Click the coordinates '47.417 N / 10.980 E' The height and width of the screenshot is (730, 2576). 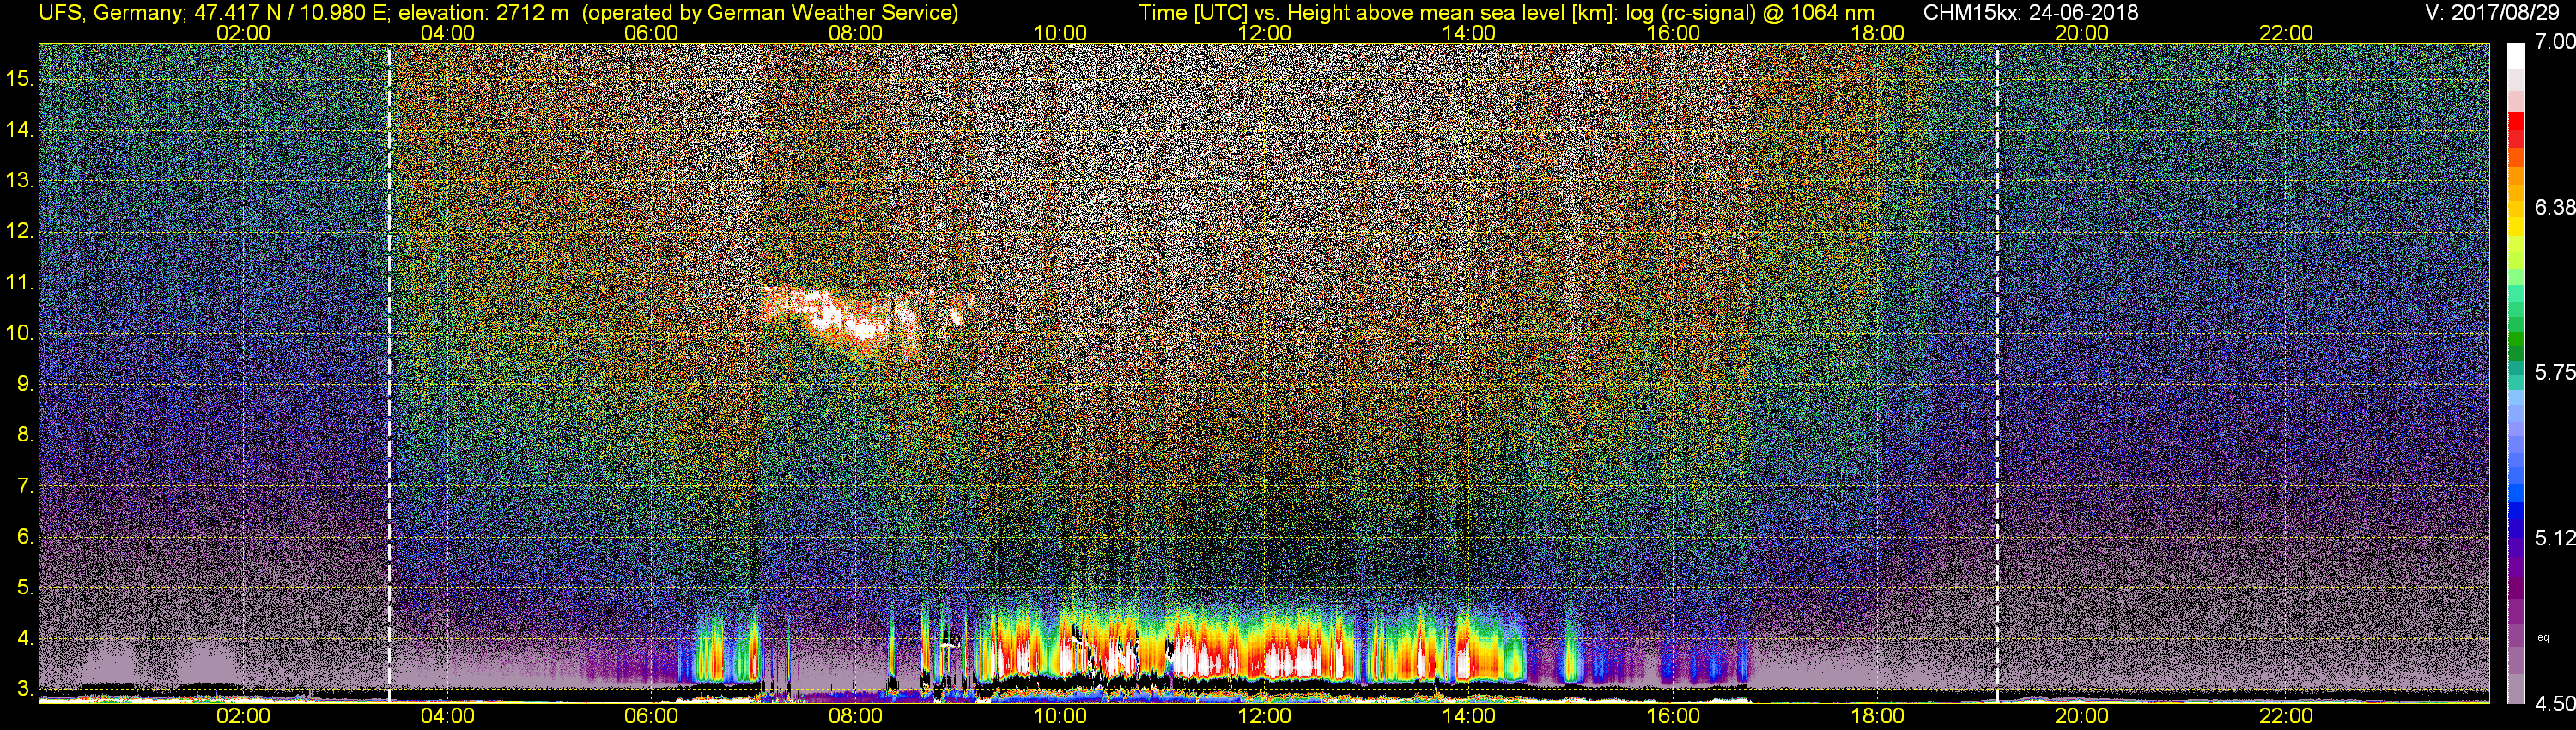[289, 13]
